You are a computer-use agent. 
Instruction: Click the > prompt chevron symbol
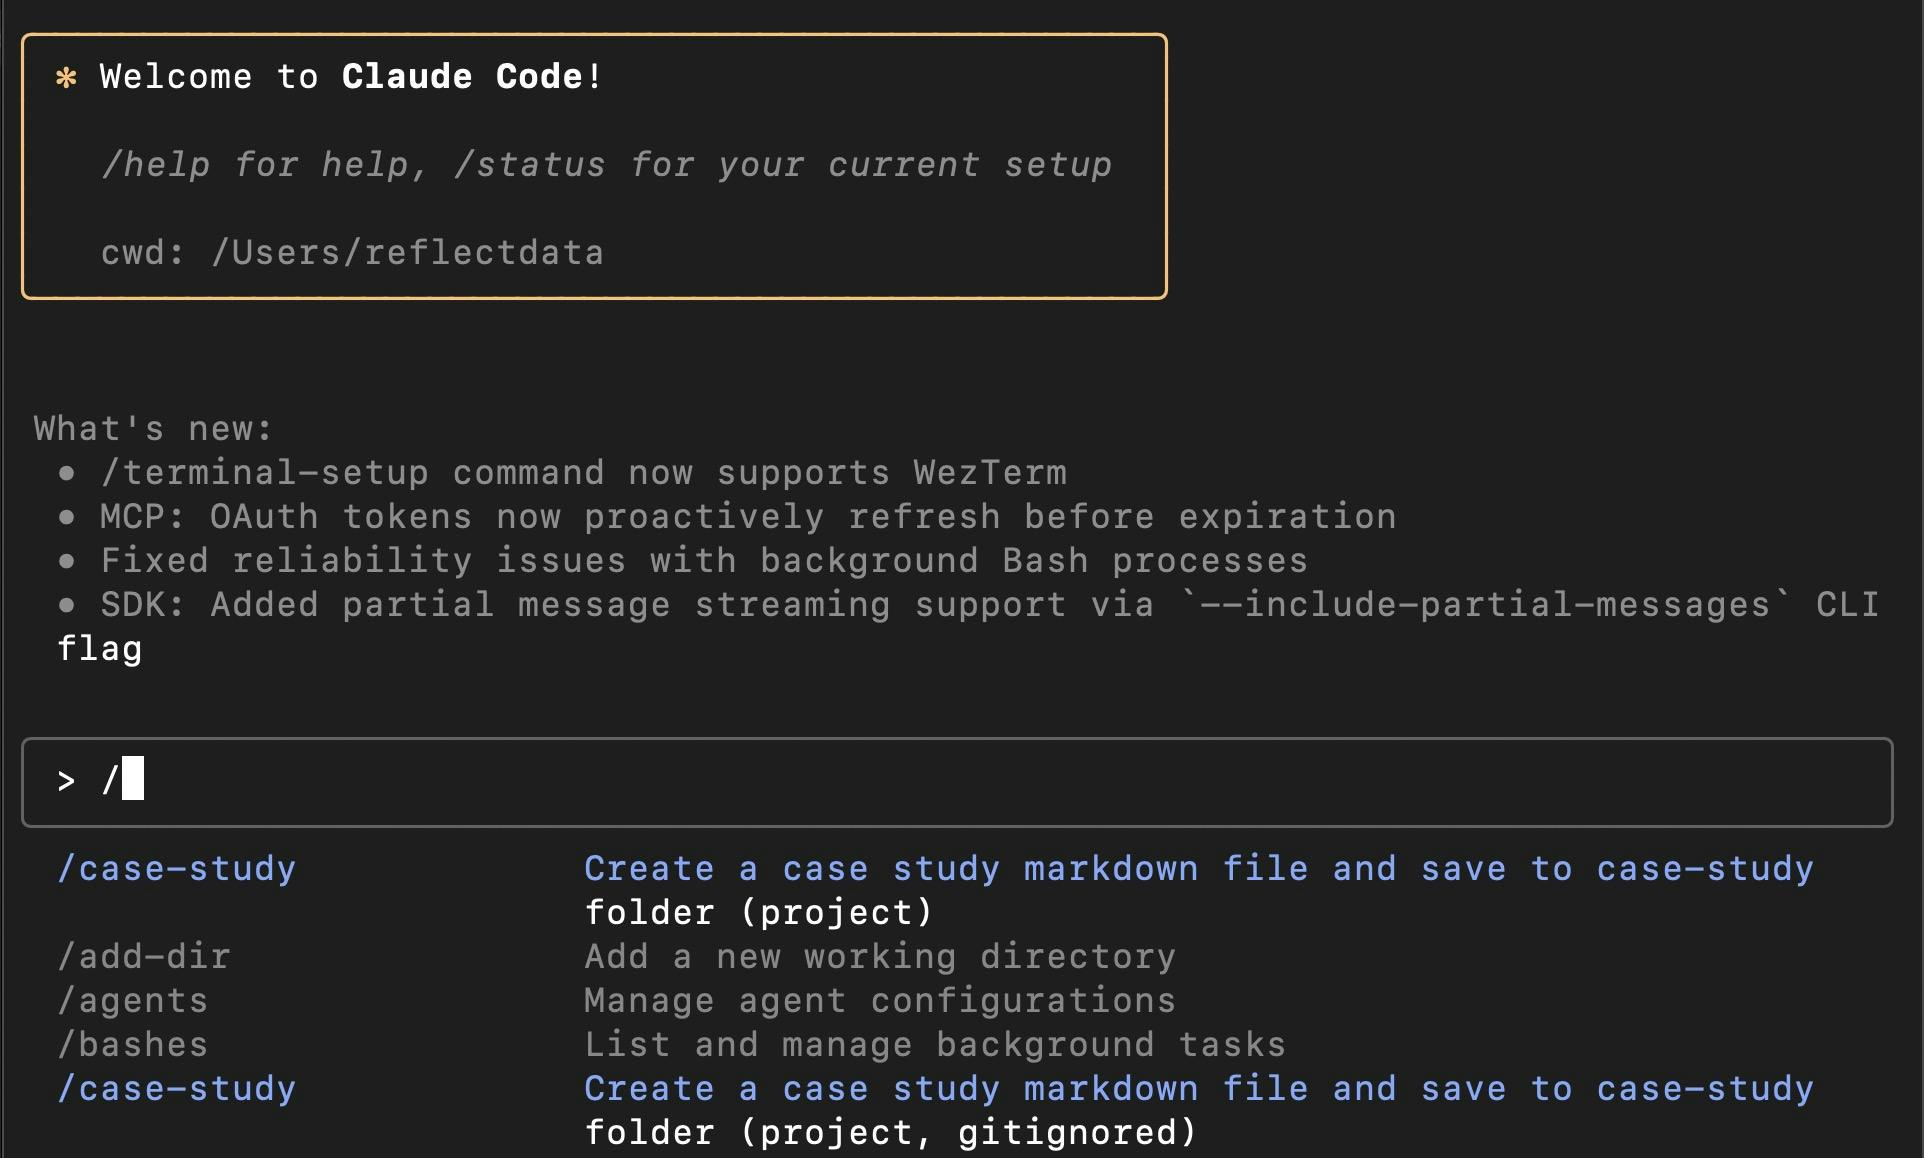point(66,781)
